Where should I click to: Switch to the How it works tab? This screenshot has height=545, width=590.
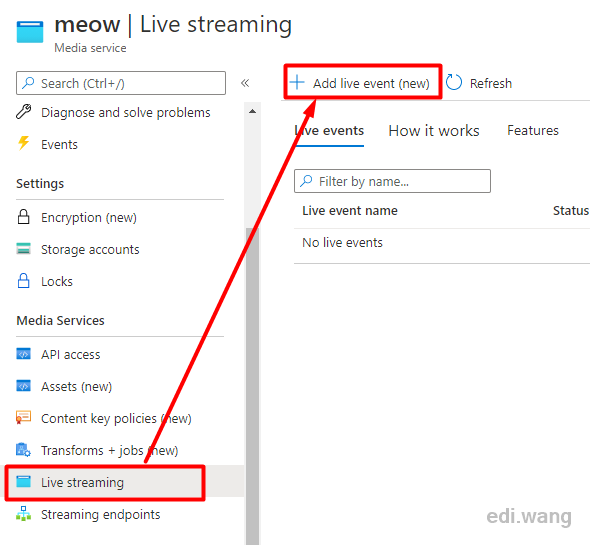(x=434, y=131)
